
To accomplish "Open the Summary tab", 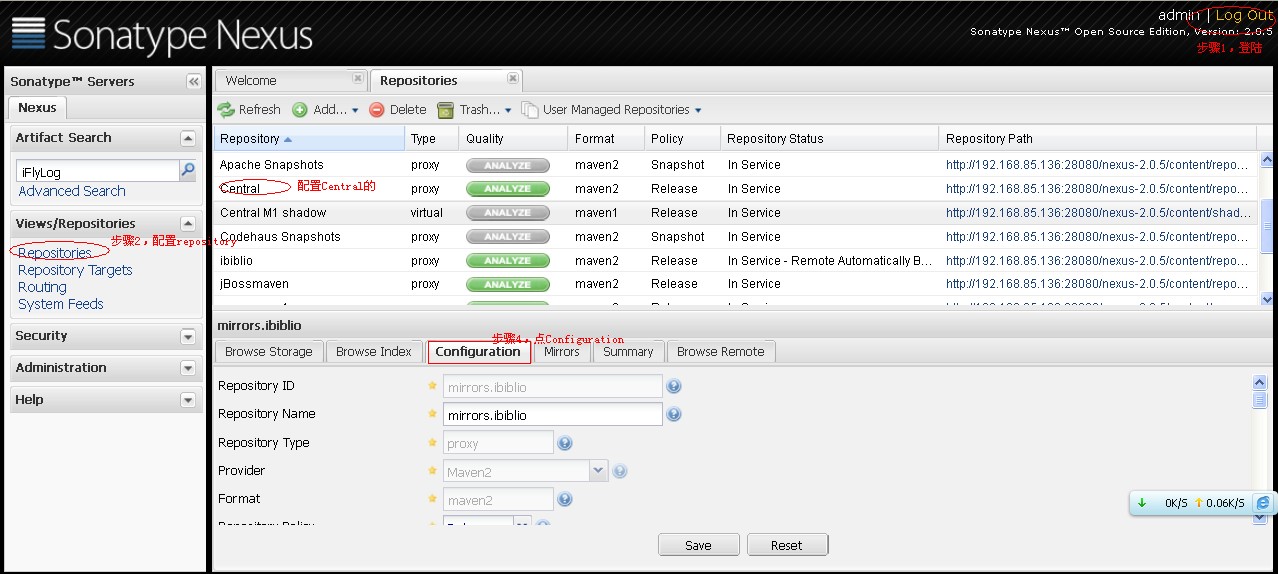I will [x=628, y=351].
